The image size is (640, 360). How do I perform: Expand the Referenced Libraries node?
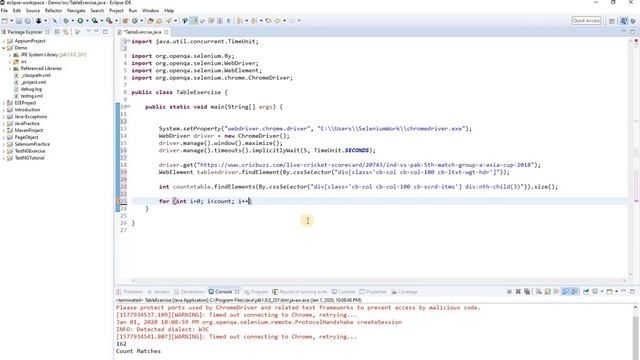pos(10,69)
